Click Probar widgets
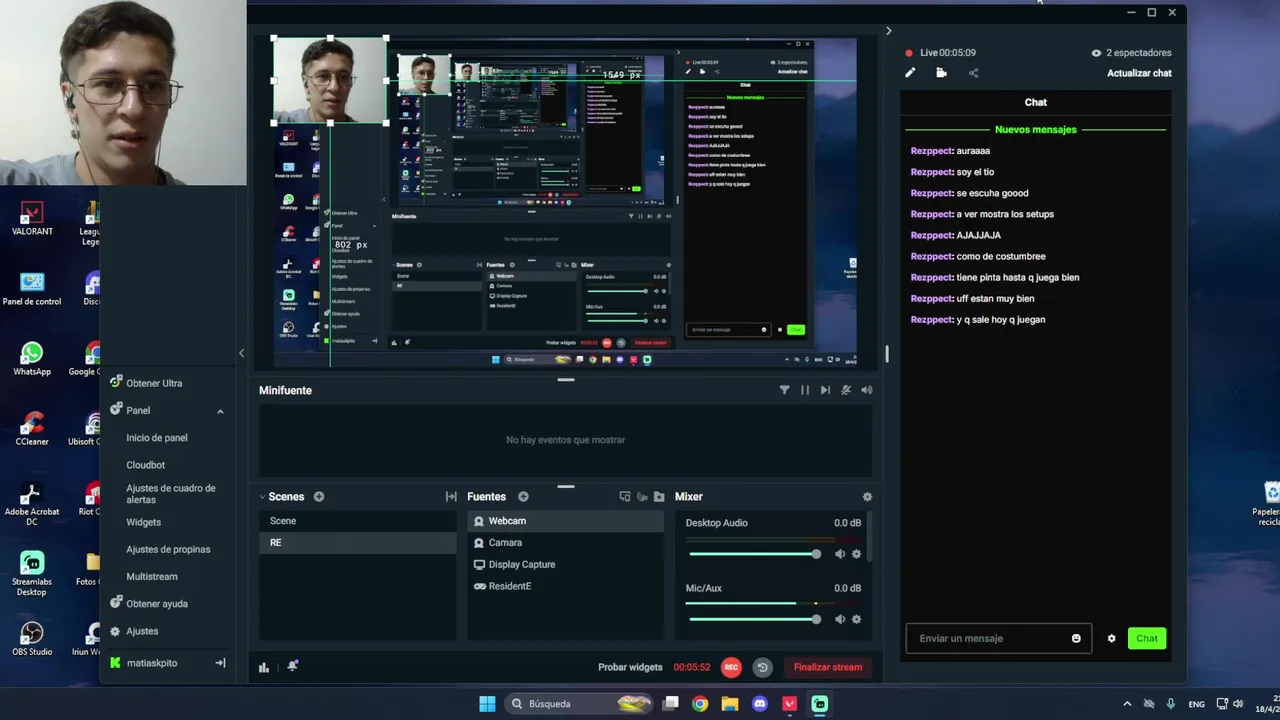The image size is (1280, 720). coord(630,667)
